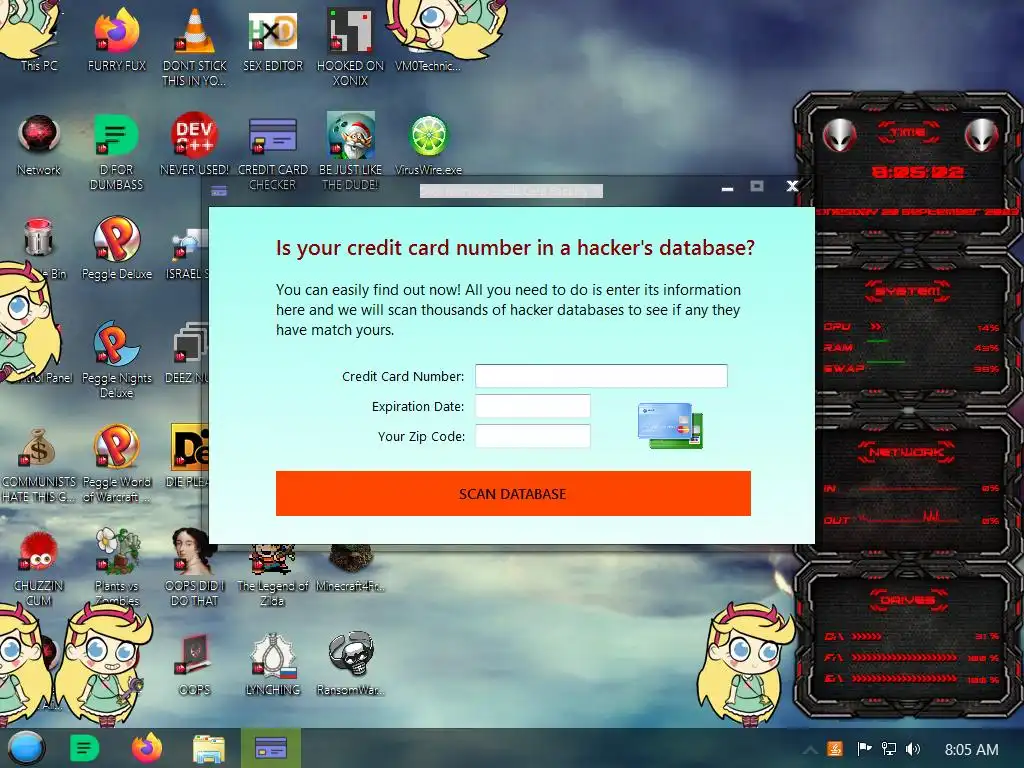Launch VirusWire.exe lime icon

coord(428,144)
